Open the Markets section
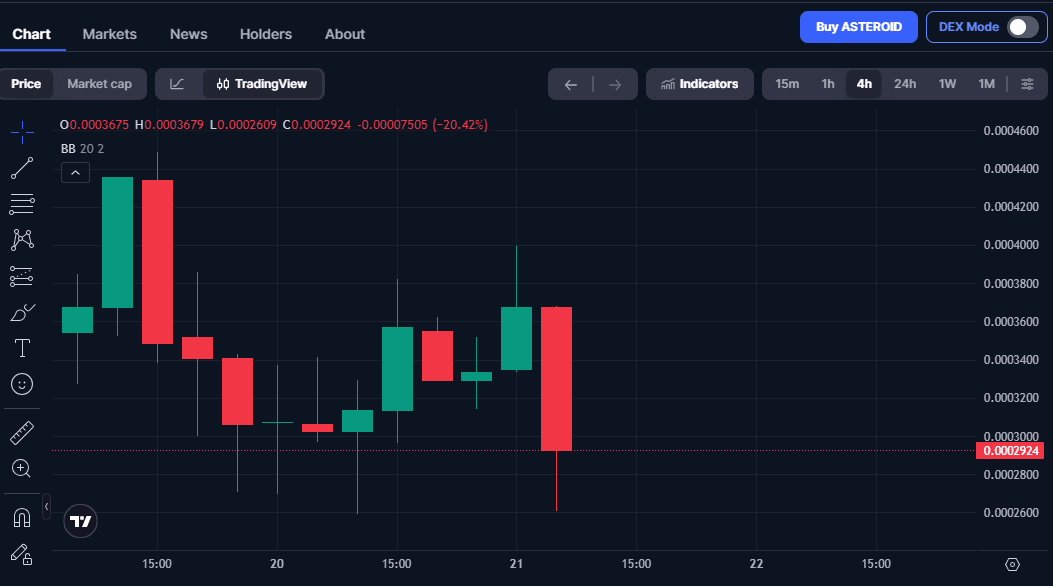 point(109,33)
